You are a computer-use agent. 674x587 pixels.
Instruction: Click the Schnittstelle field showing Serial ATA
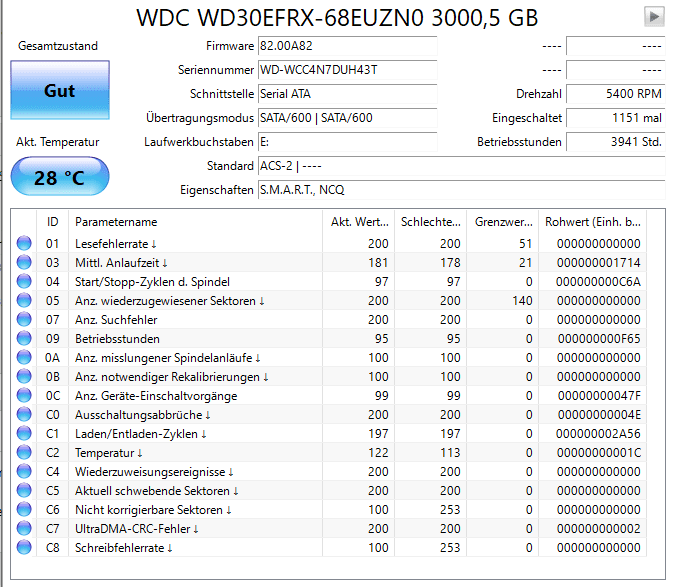pos(347,94)
